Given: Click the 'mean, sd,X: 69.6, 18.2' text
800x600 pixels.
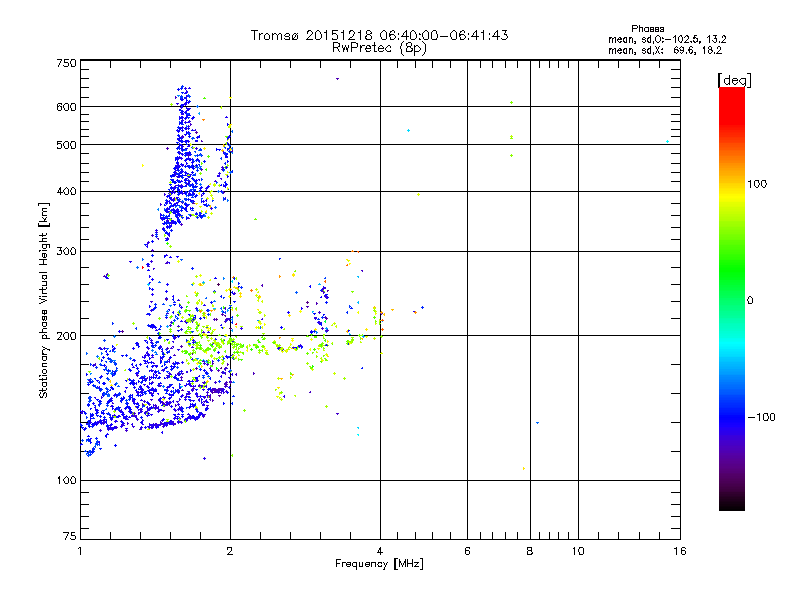Looking at the screenshot, I should [x=665, y=50].
